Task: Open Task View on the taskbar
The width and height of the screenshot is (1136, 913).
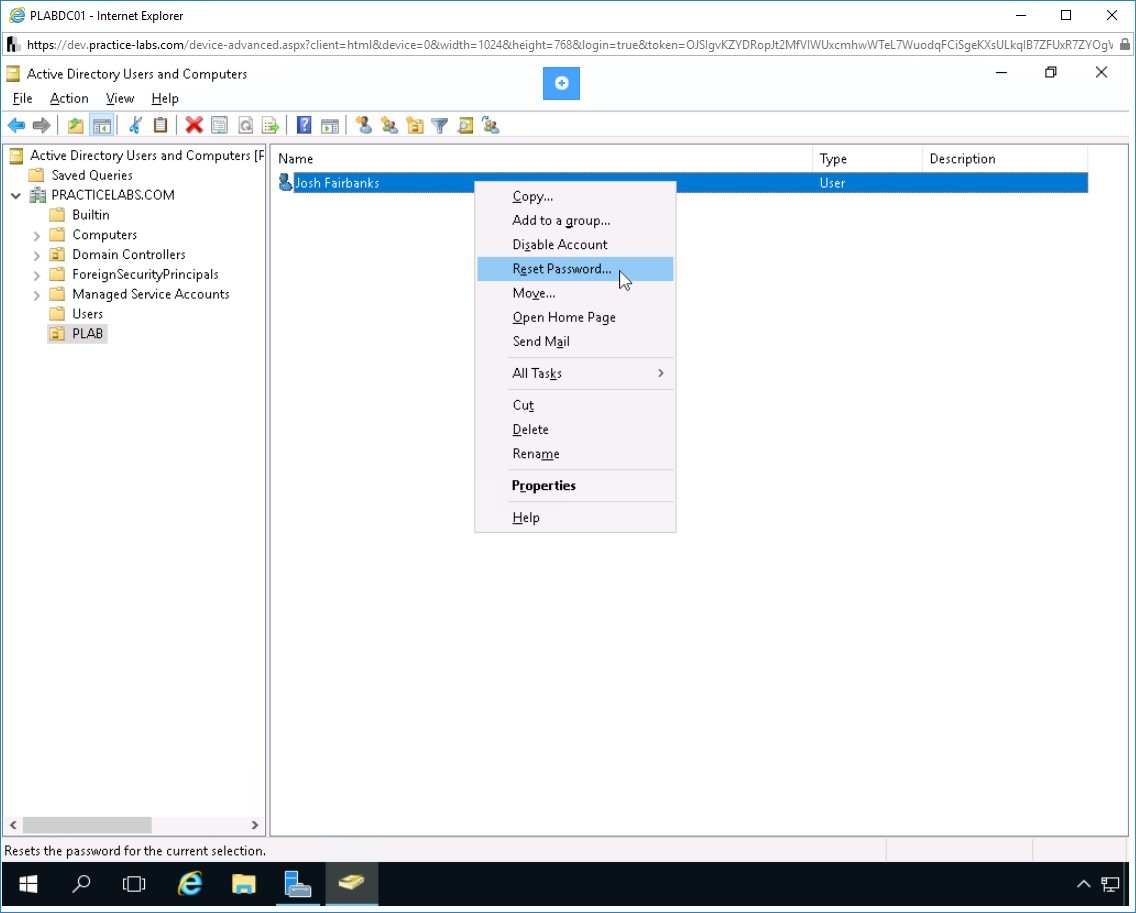Action: click(x=134, y=883)
